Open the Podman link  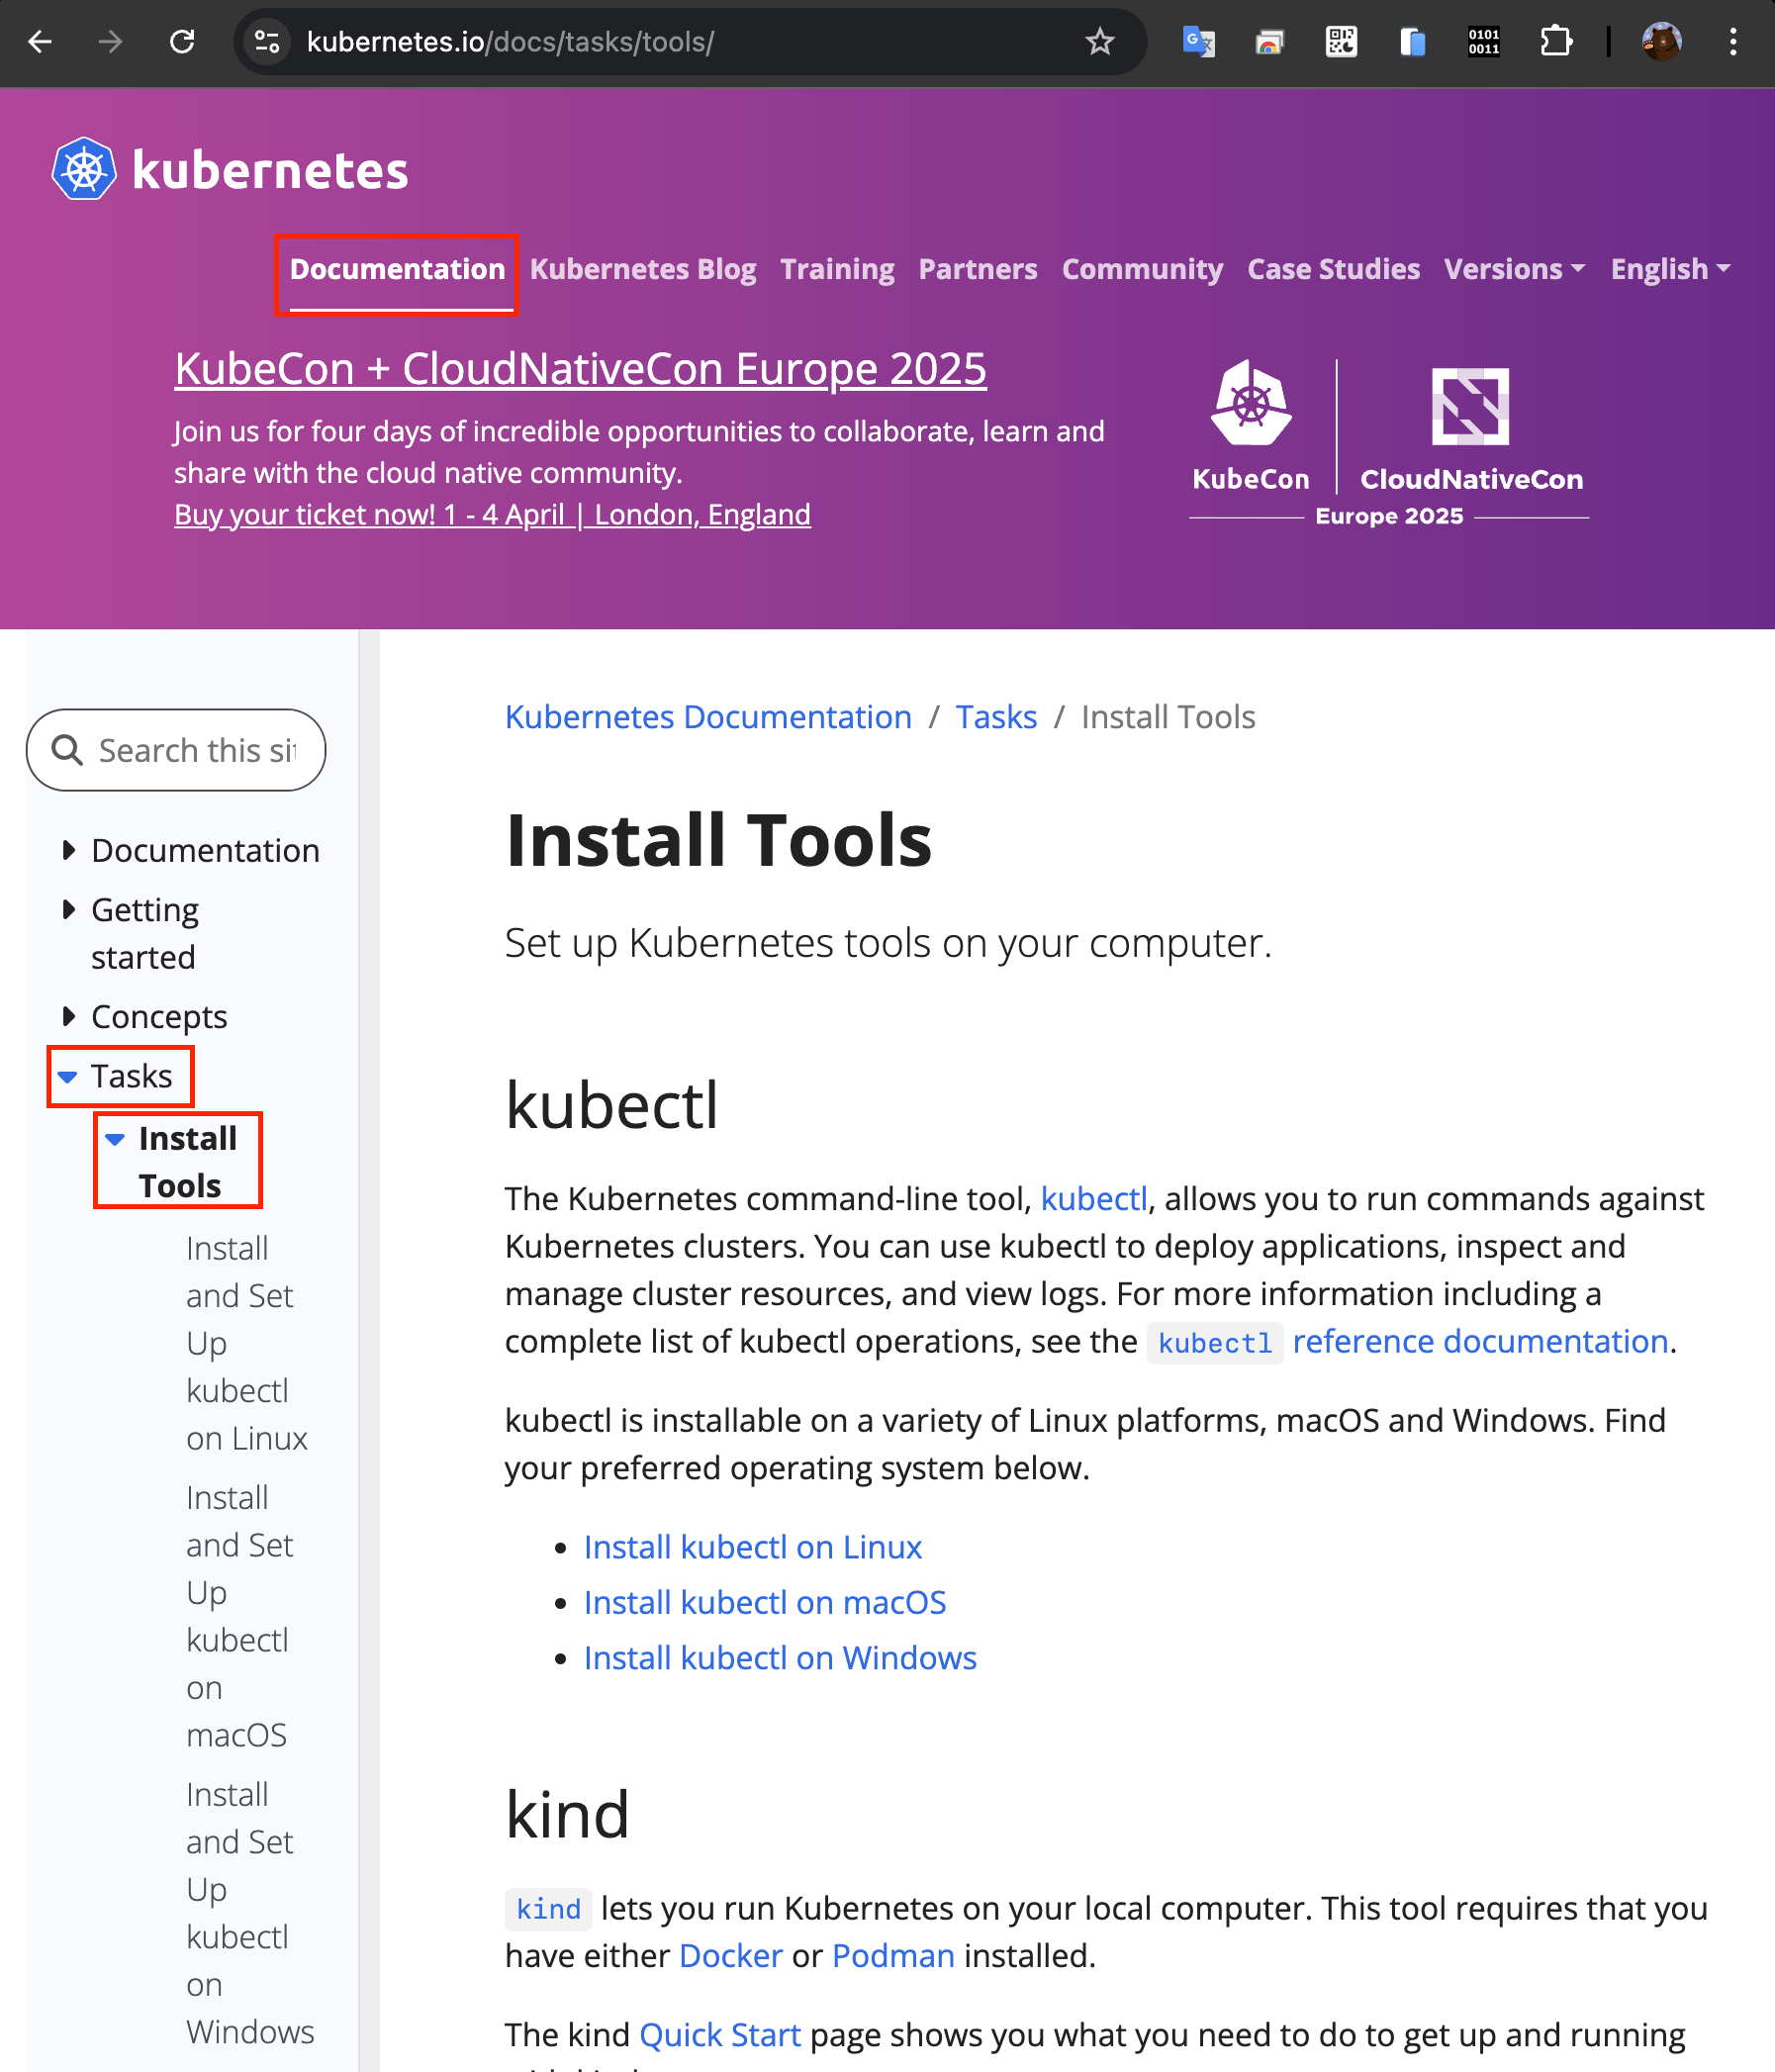893,1956
